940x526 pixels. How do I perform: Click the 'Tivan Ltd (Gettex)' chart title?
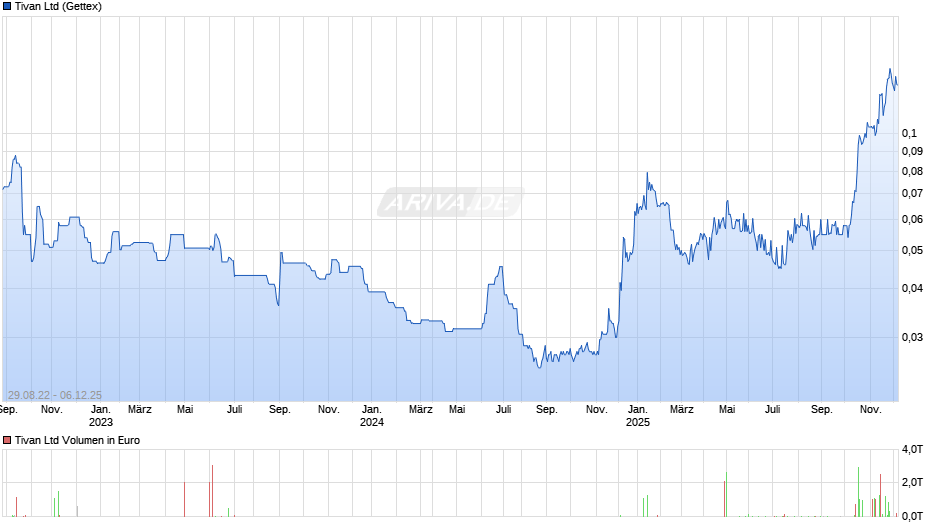tap(58, 7)
